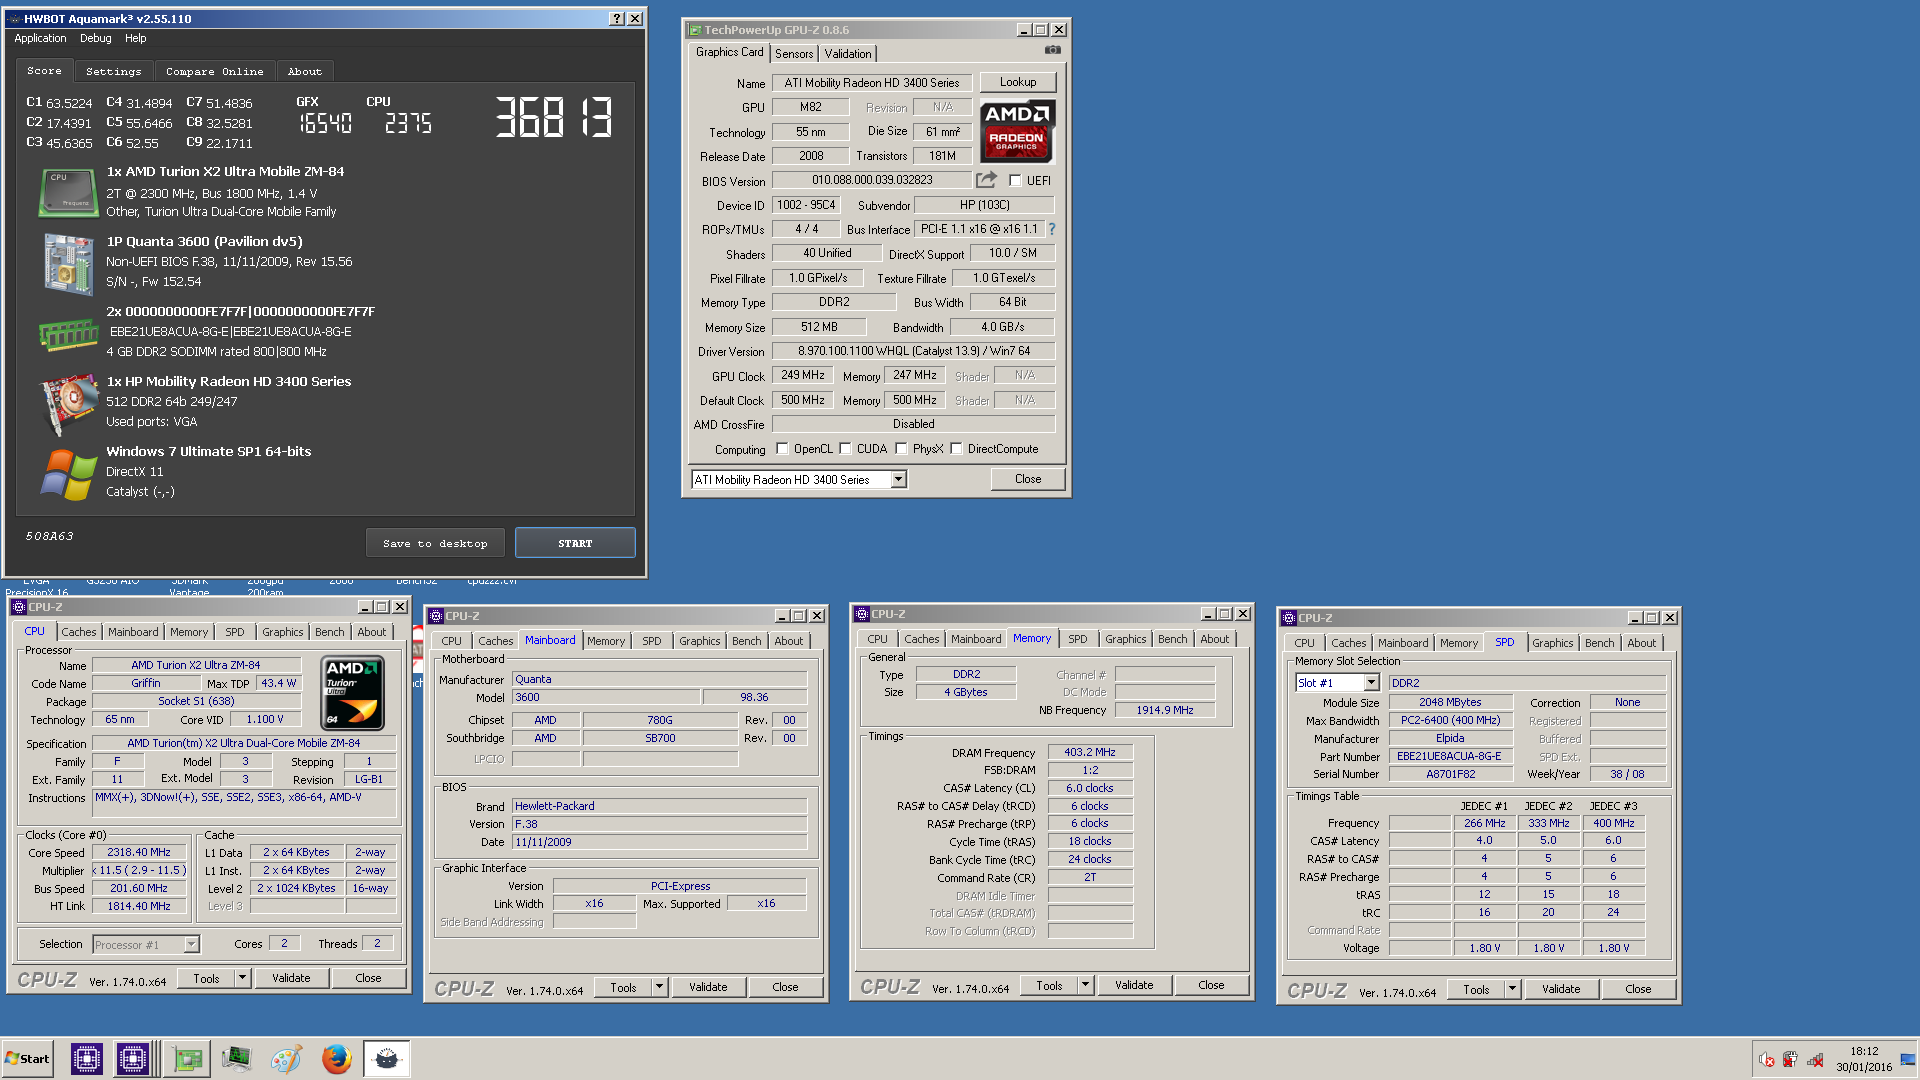Click the graphics card icon in Aquamark

[68, 403]
